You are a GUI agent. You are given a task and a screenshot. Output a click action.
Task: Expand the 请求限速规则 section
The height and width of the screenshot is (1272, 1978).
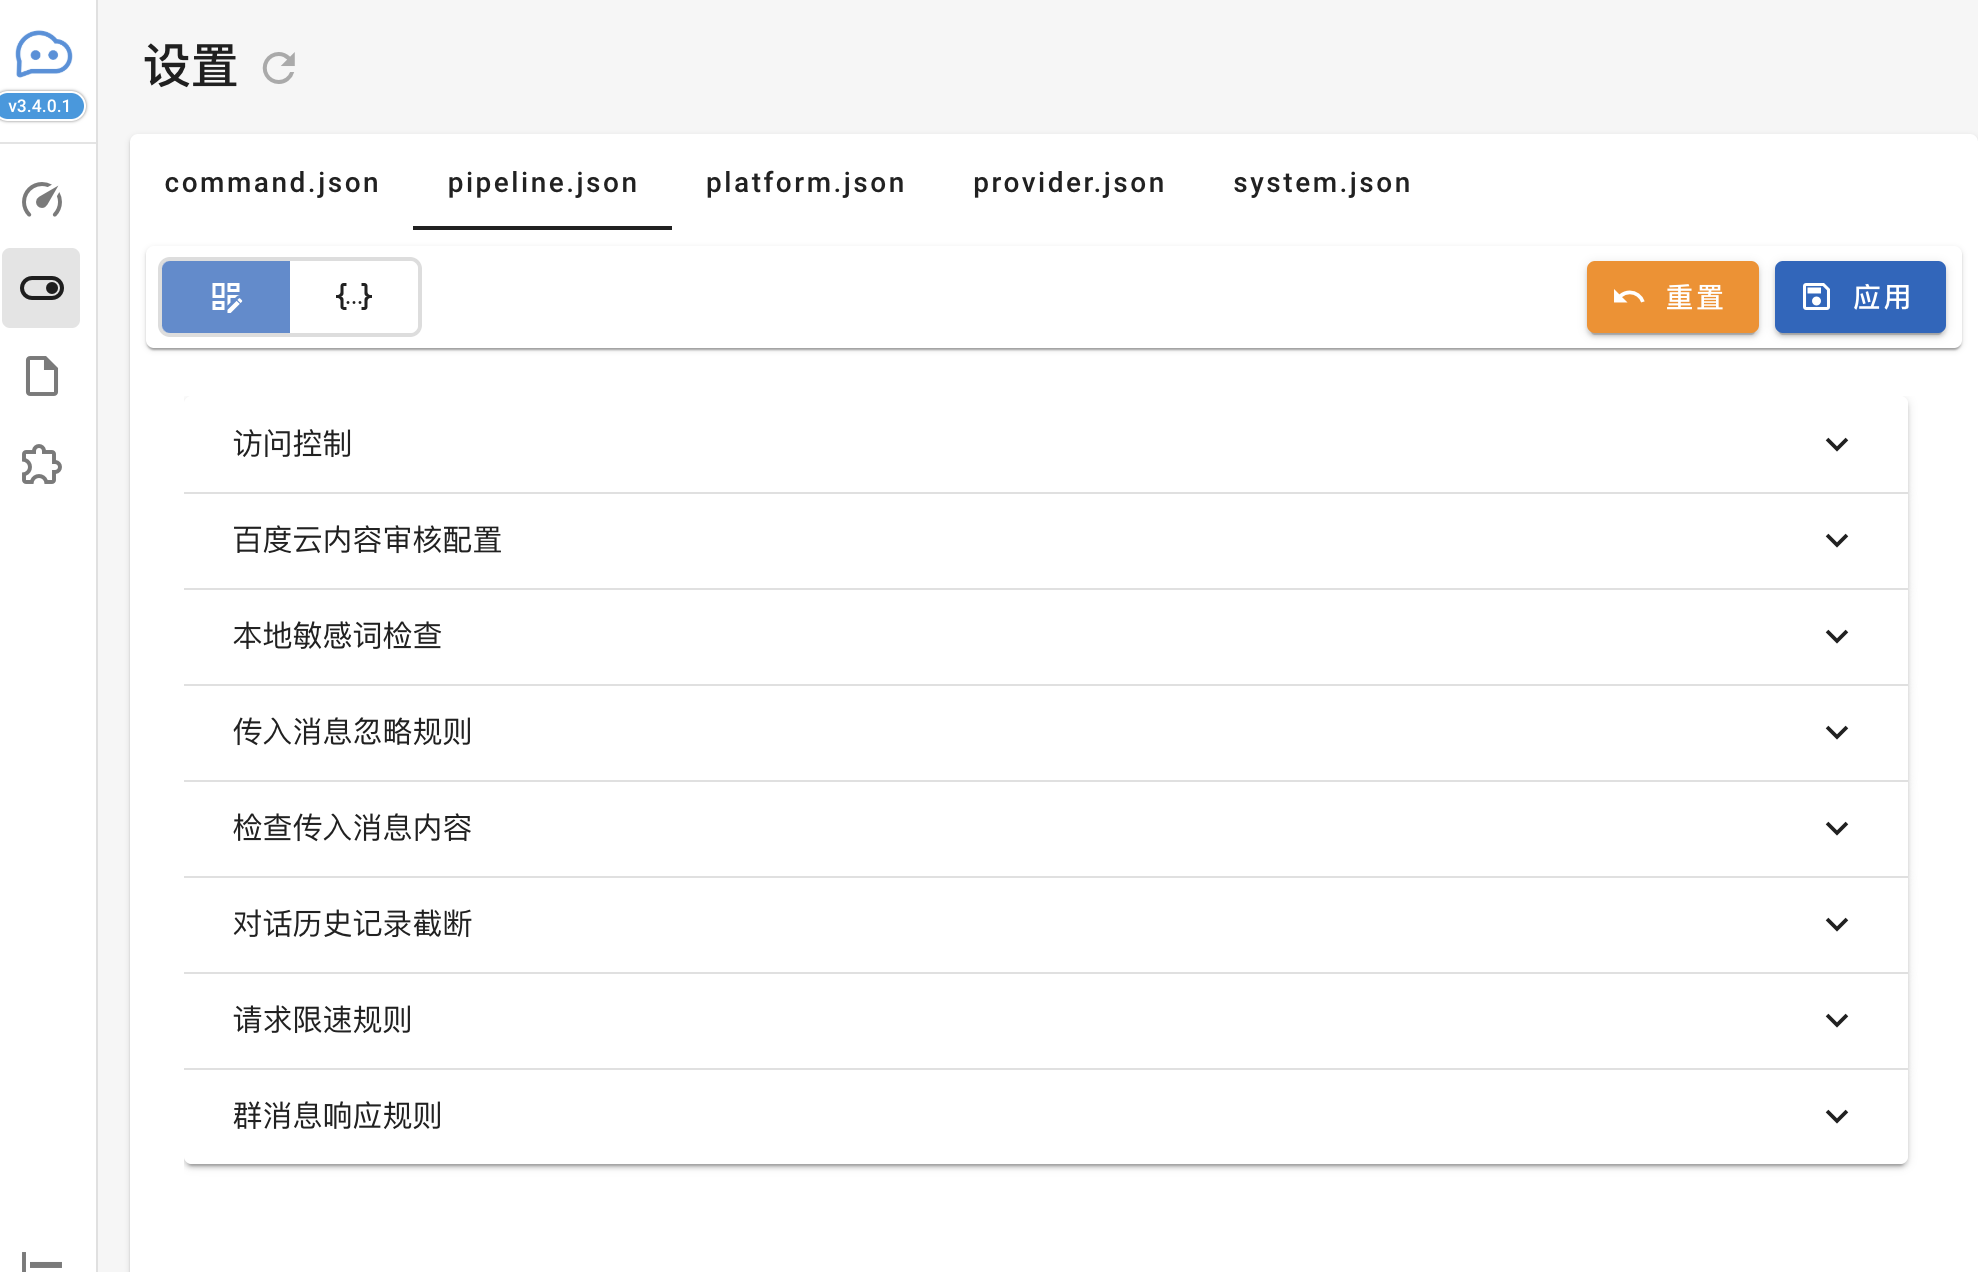click(x=1836, y=1020)
